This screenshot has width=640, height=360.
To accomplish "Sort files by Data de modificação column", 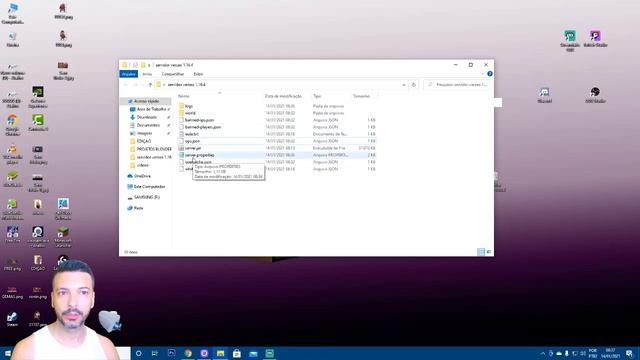I will 283,96.
